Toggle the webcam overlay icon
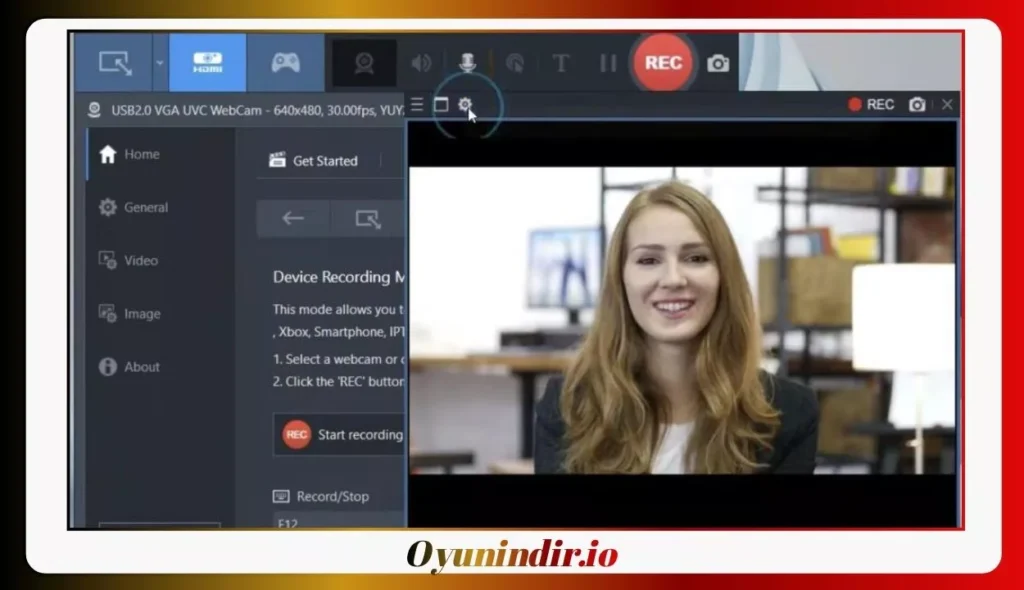Image resolution: width=1024 pixels, height=590 pixels. (x=364, y=63)
